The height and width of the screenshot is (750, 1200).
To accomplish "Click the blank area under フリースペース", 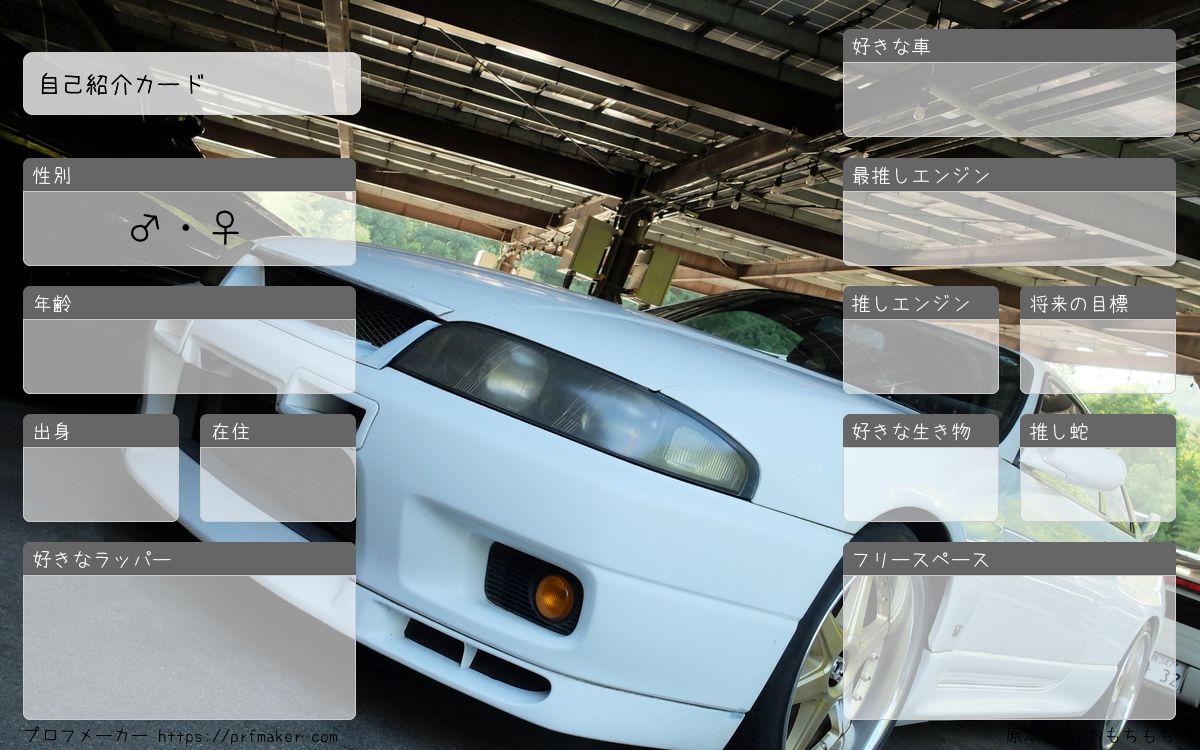I will pos(1009,647).
